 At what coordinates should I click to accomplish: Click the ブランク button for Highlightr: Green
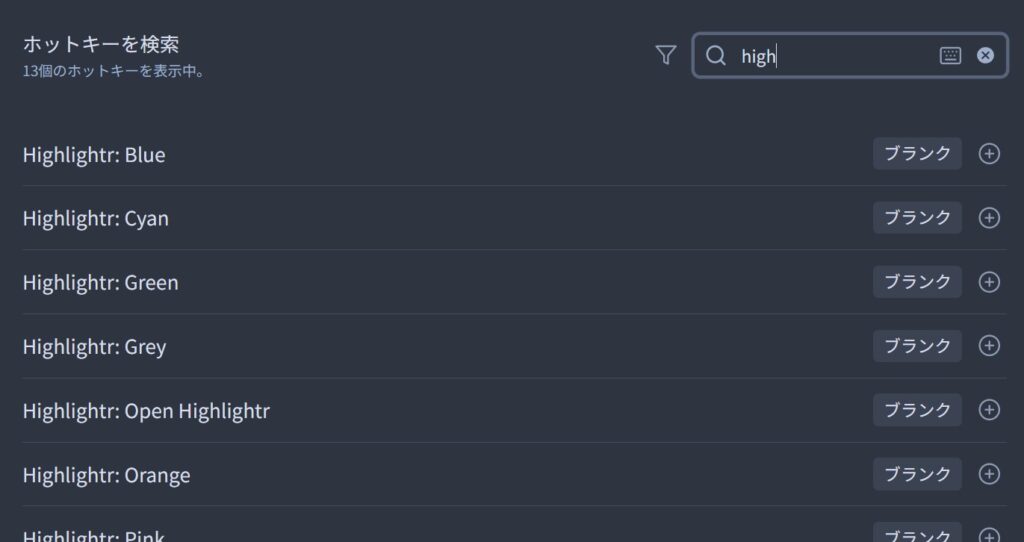point(917,281)
